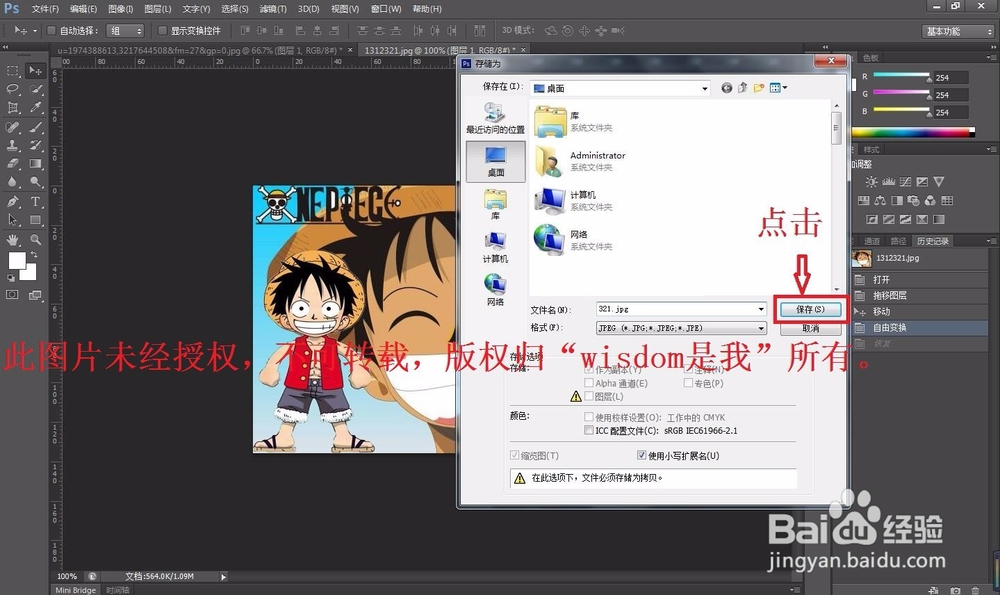This screenshot has height=595, width=1000.
Task: Uncheck Use Lower Case Extension
Action: click(642, 455)
